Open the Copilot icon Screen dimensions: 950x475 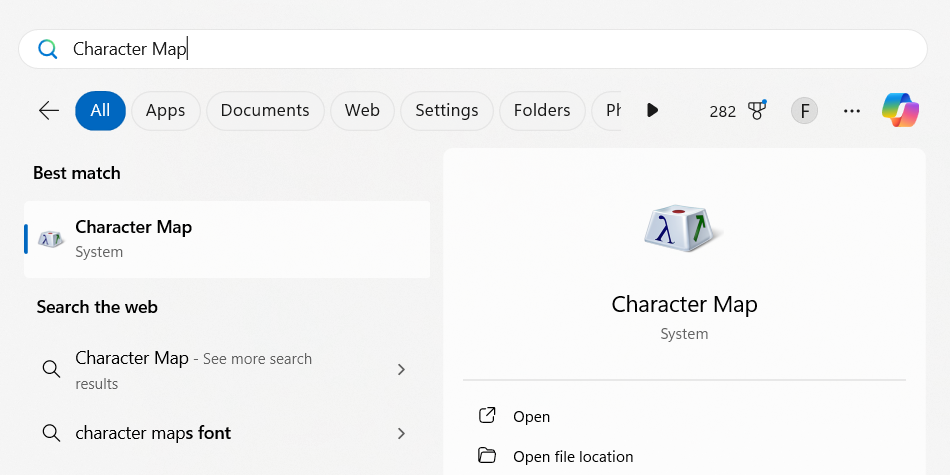900,110
